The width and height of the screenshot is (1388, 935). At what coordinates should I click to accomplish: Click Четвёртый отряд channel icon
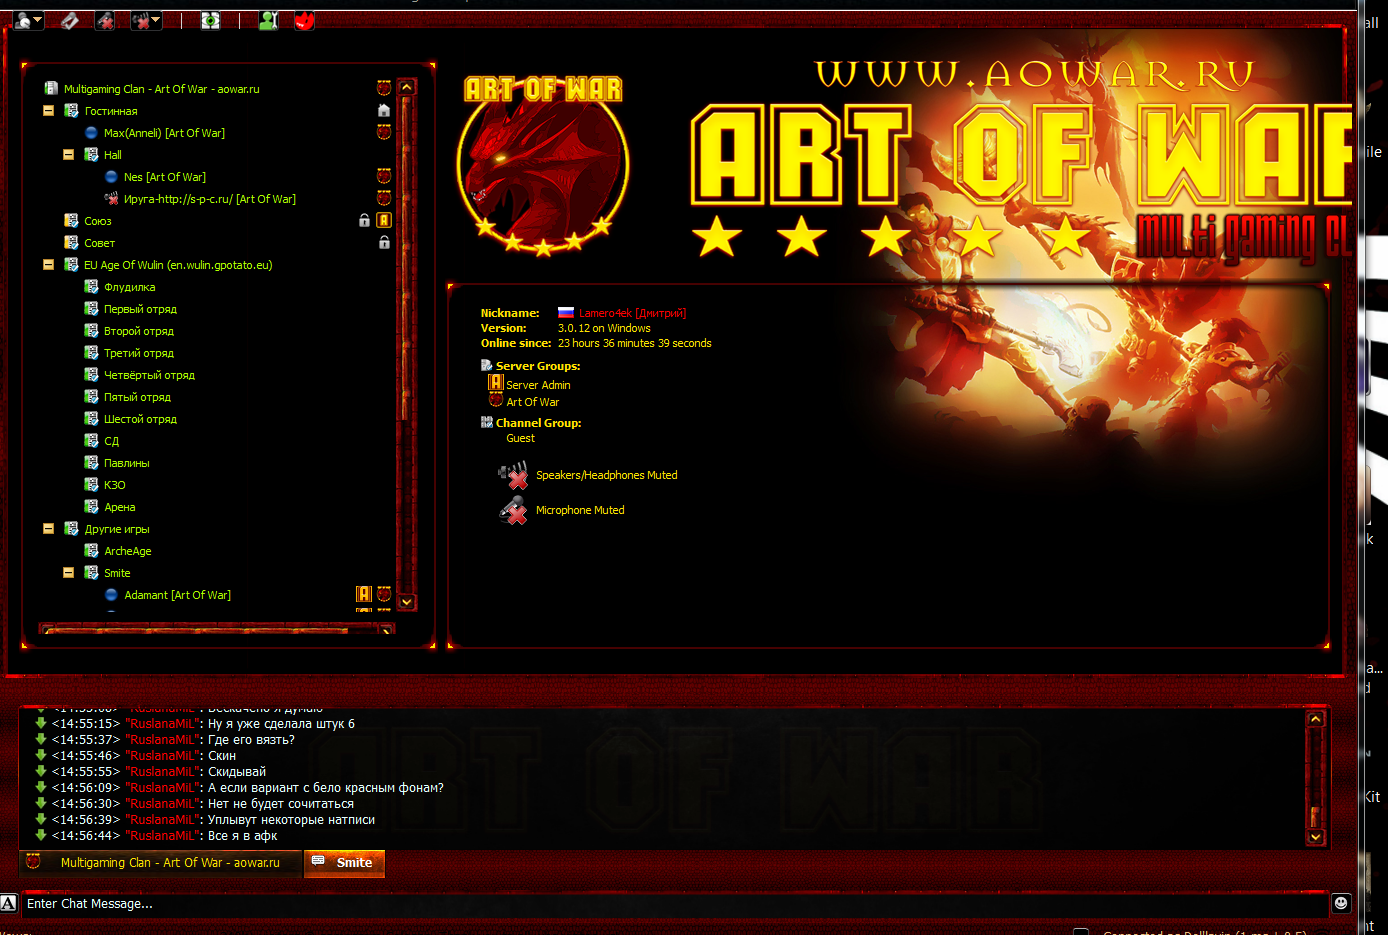(x=91, y=375)
